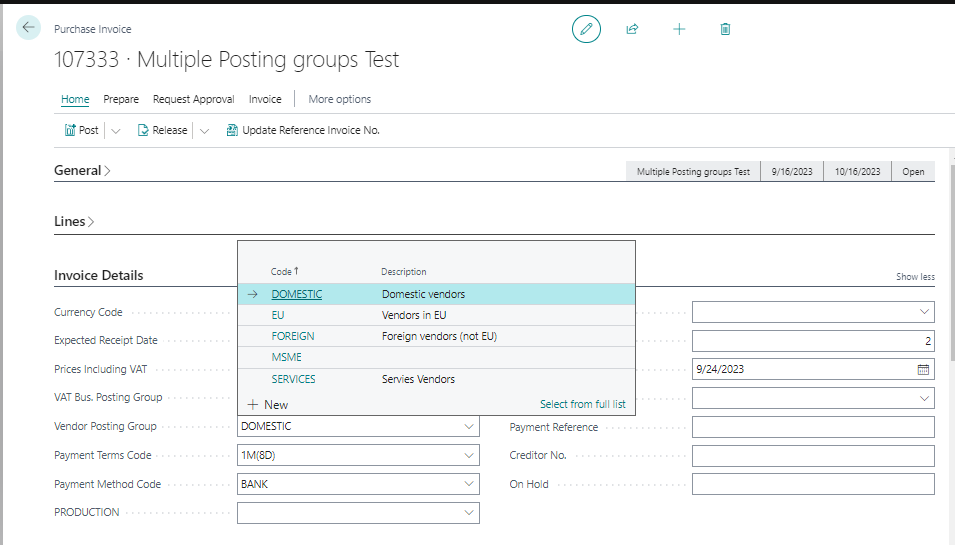Select the EU vendor posting group
955x545 pixels.
[278, 315]
